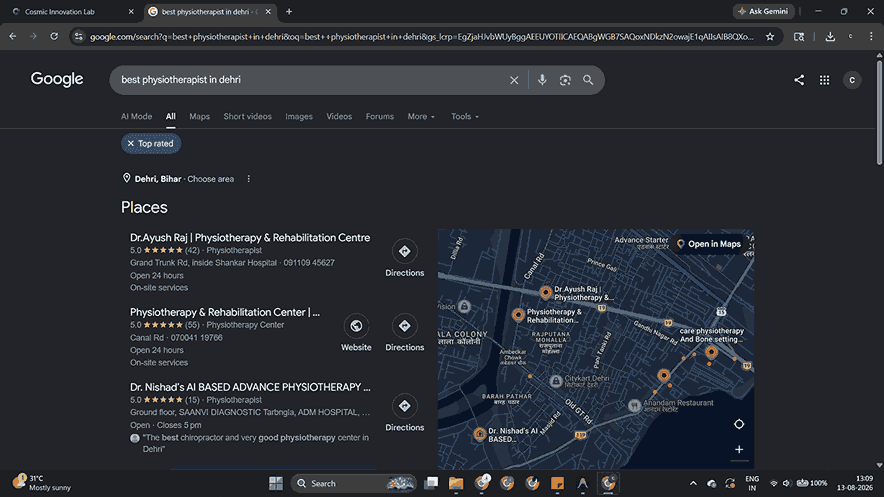Click Dr. Nishad's AI BASED map pin
This screenshot has width=884, height=497.
click(479, 434)
